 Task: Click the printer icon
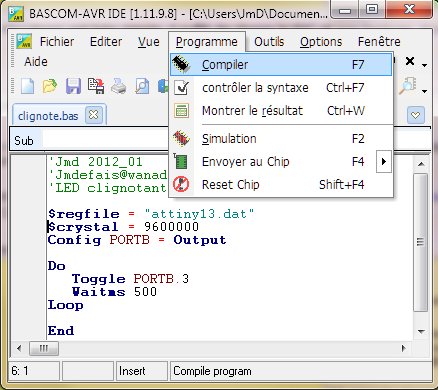coord(119,86)
